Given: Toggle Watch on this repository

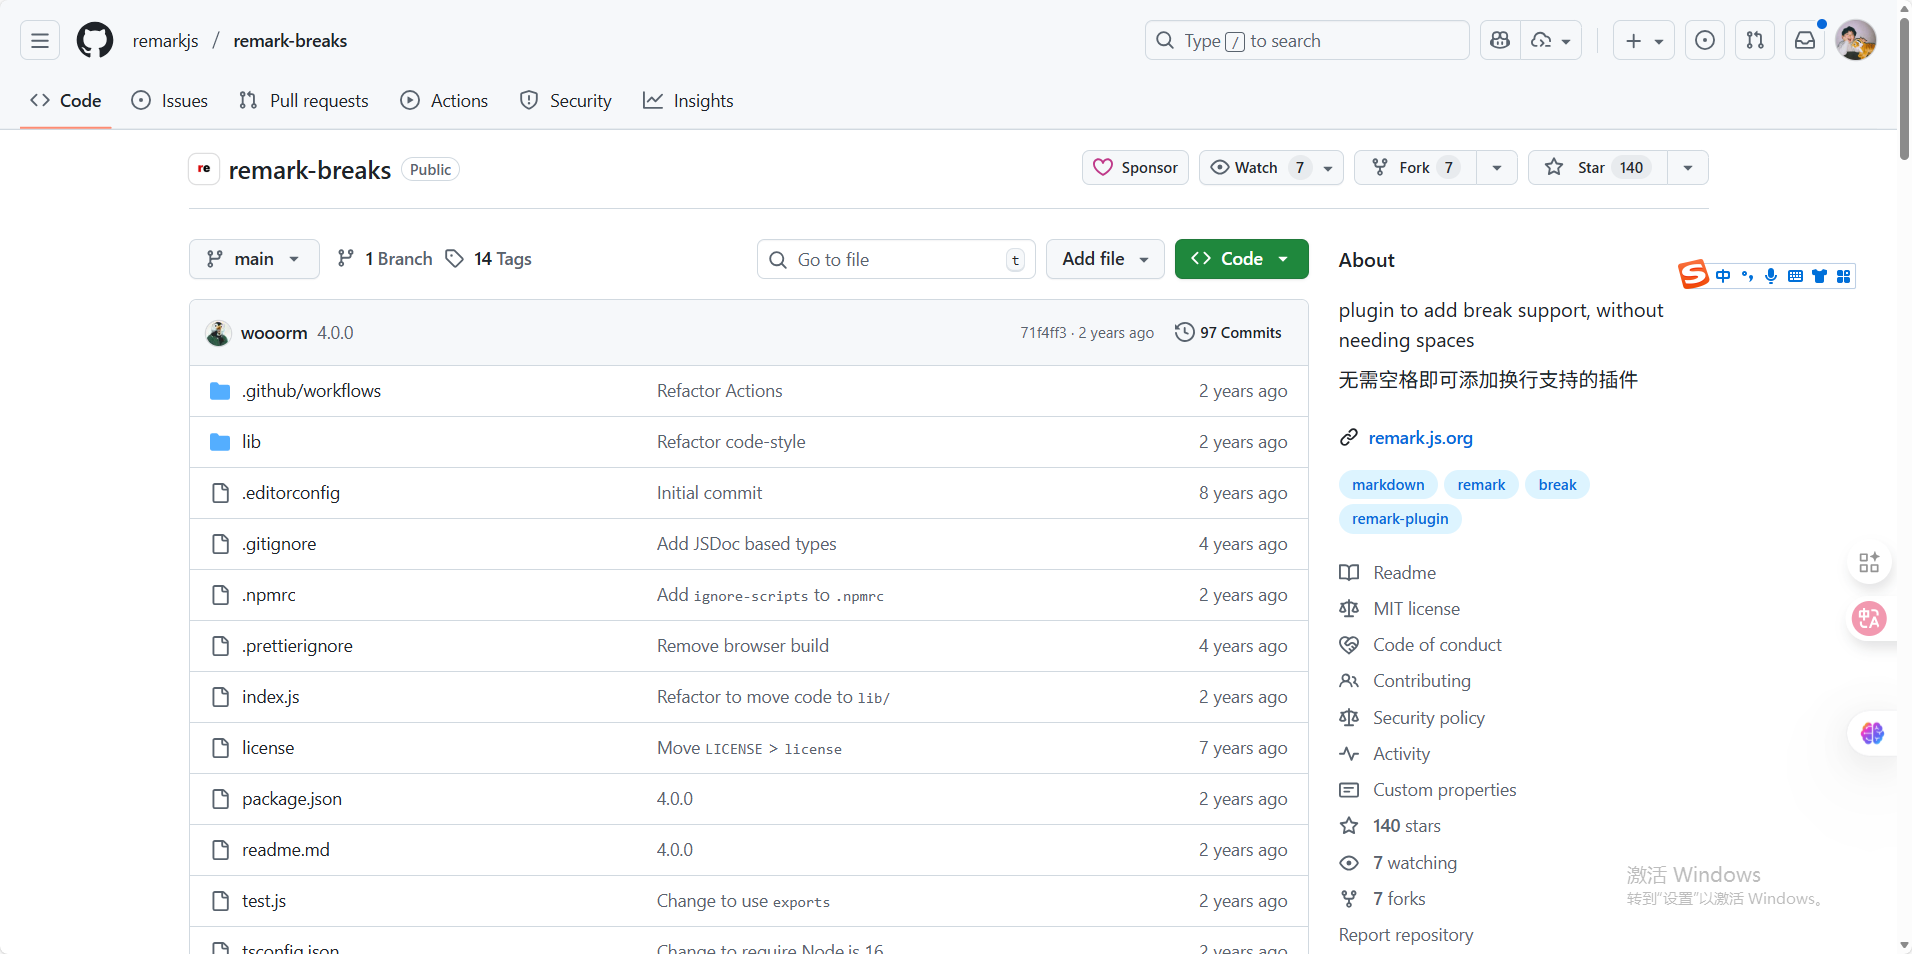Looking at the screenshot, I should coord(1271,168).
